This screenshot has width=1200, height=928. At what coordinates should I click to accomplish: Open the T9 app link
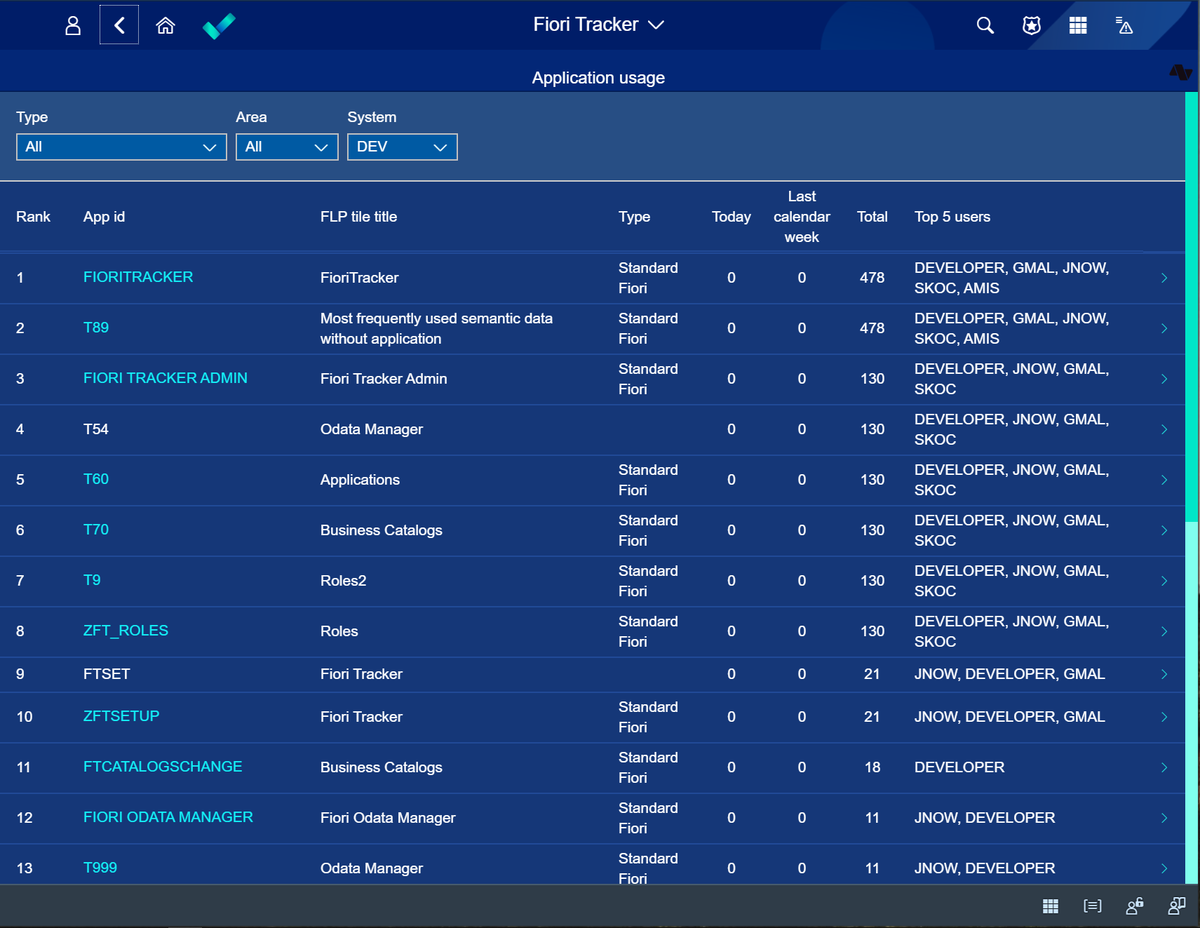tap(92, 580)
